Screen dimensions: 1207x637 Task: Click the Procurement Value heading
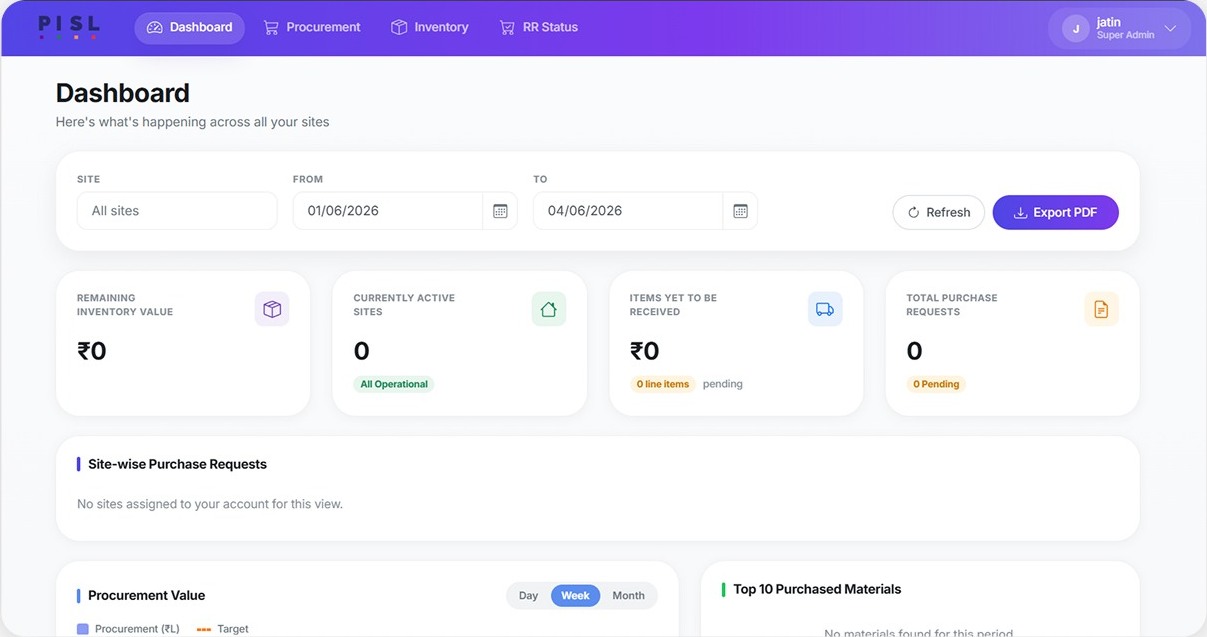146,595
